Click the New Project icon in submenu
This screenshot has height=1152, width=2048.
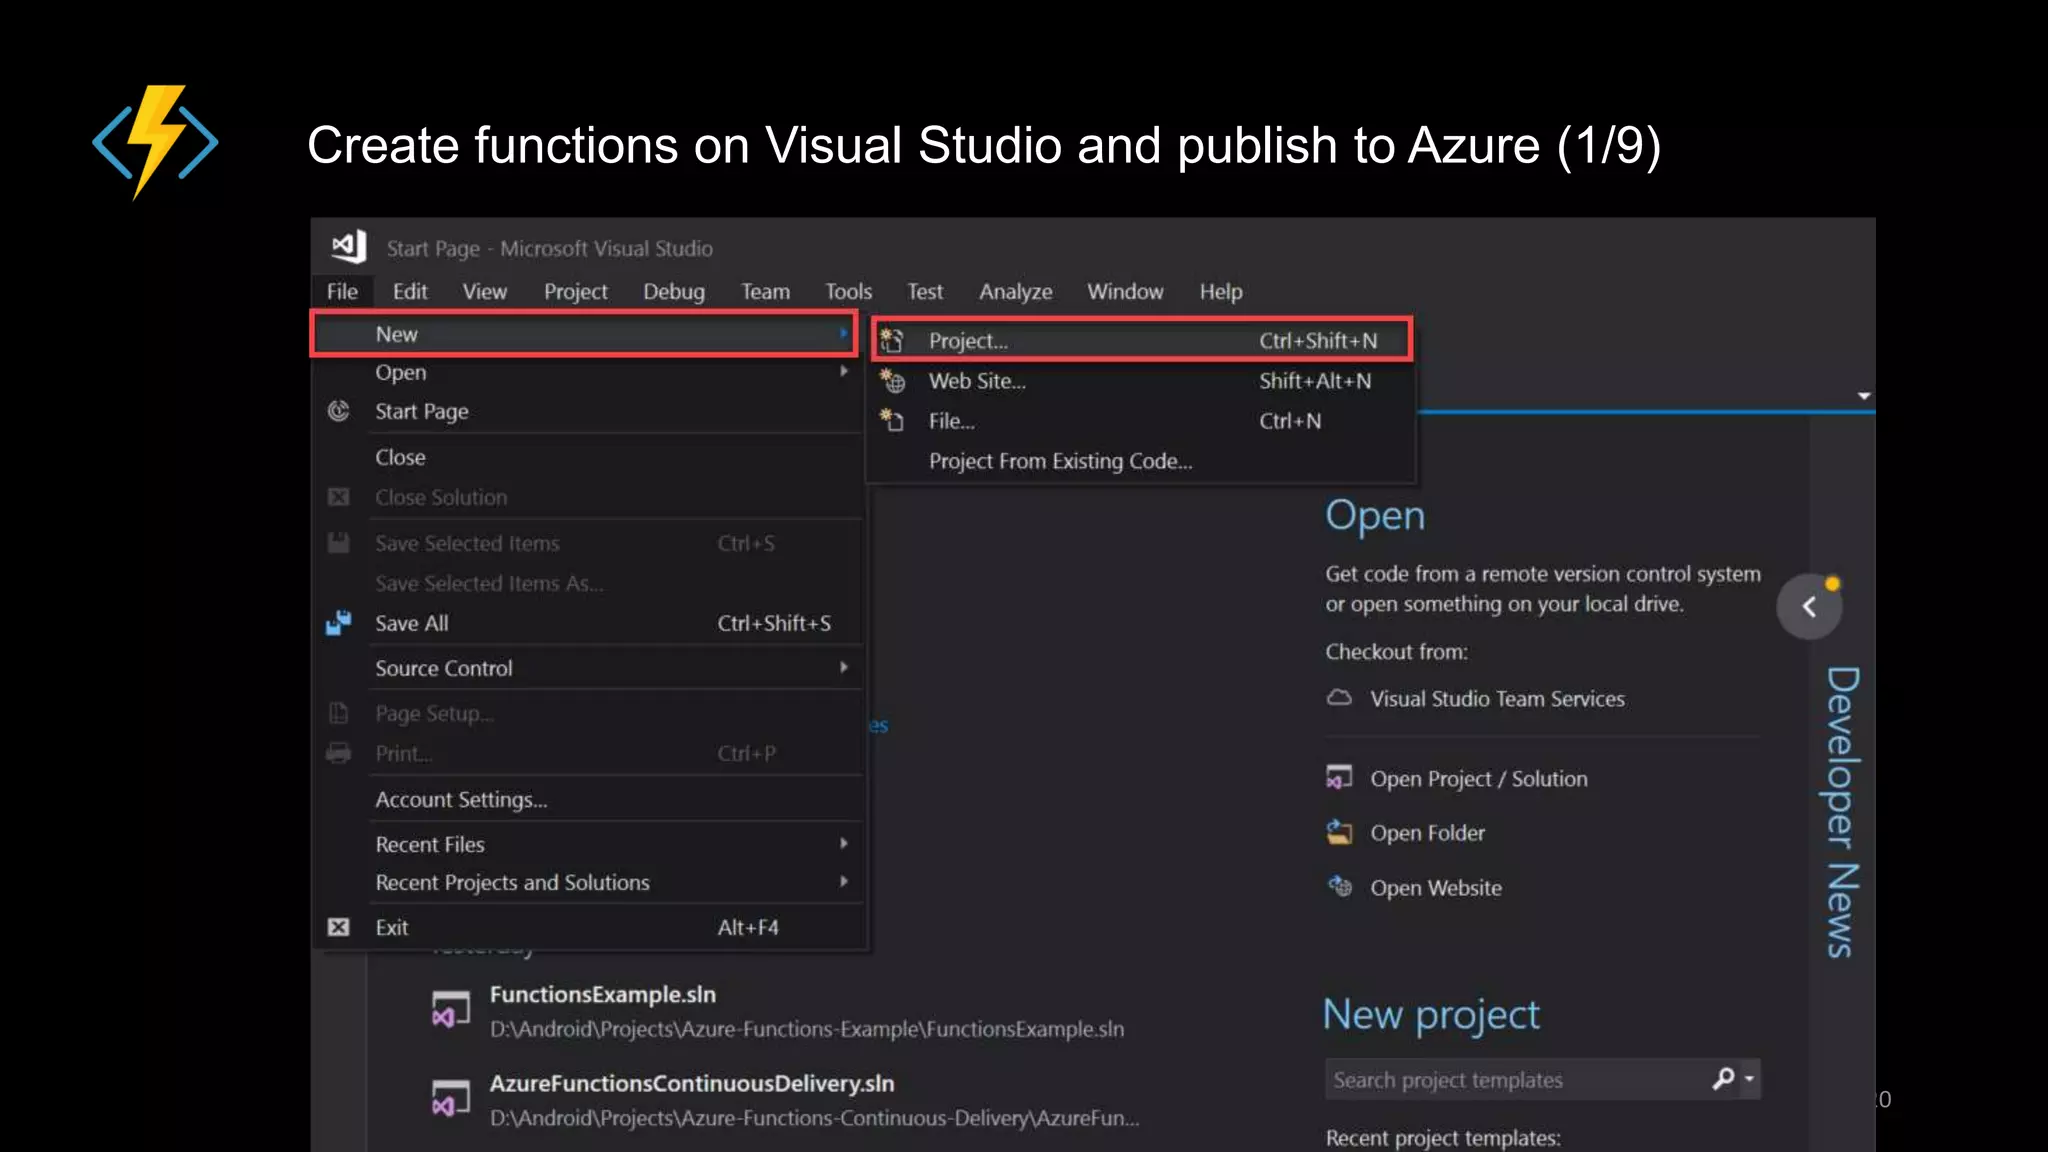(x=891, y=341)
